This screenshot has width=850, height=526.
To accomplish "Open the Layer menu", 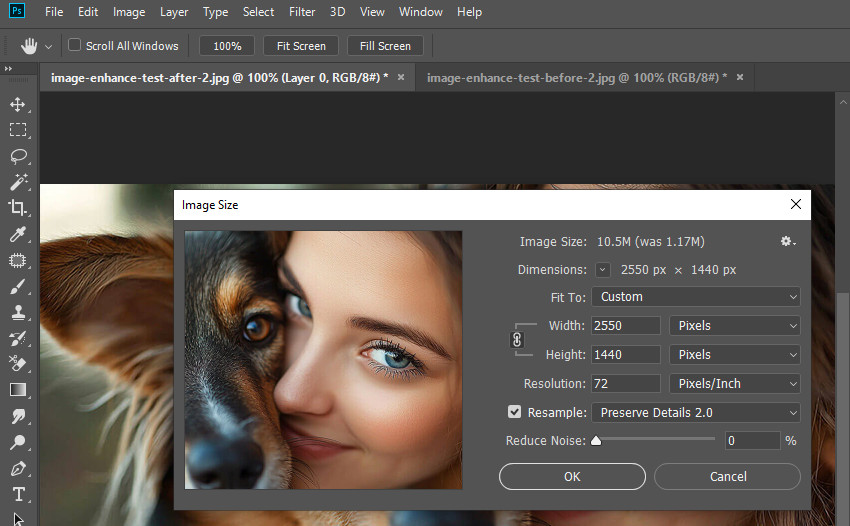I will pyautogui.click(x=174, y=11).
